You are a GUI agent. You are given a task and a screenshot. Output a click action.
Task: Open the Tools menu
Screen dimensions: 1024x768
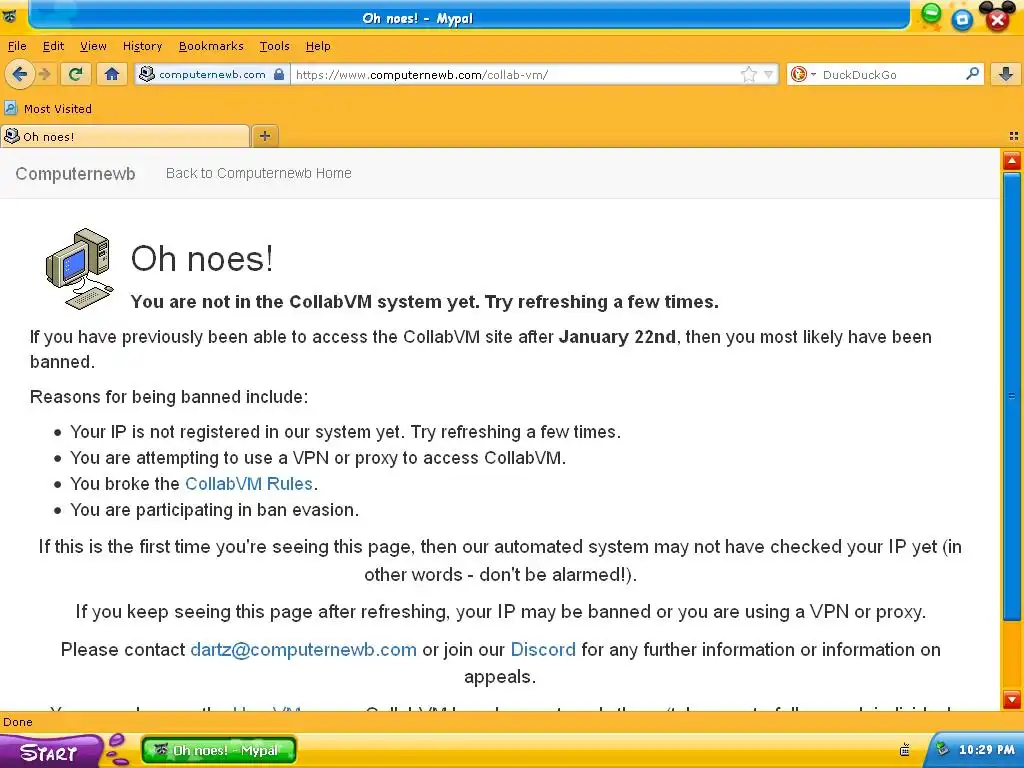tap(274, 46)
